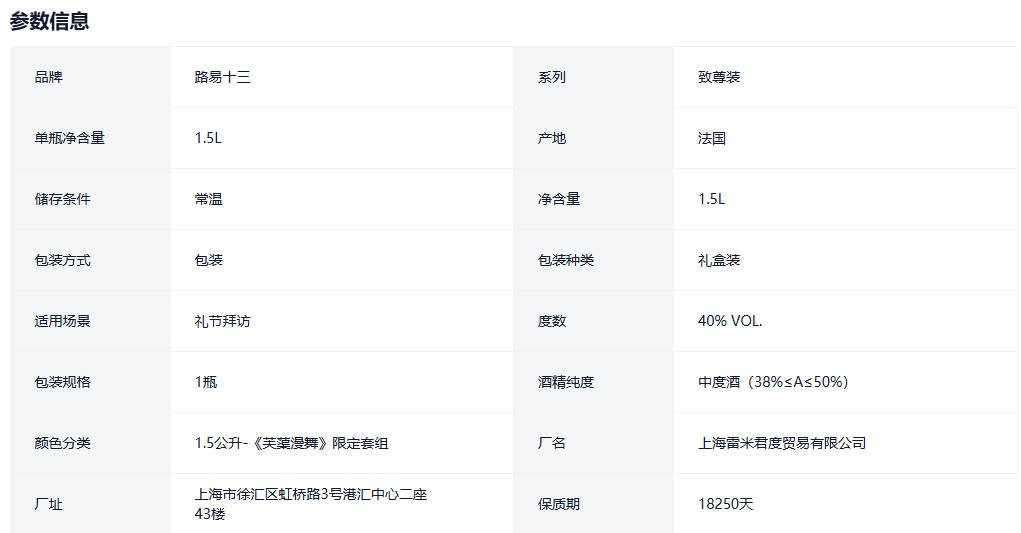Select the 酒精纯度 label
The image size is (1021, 533).
point(566,382)
